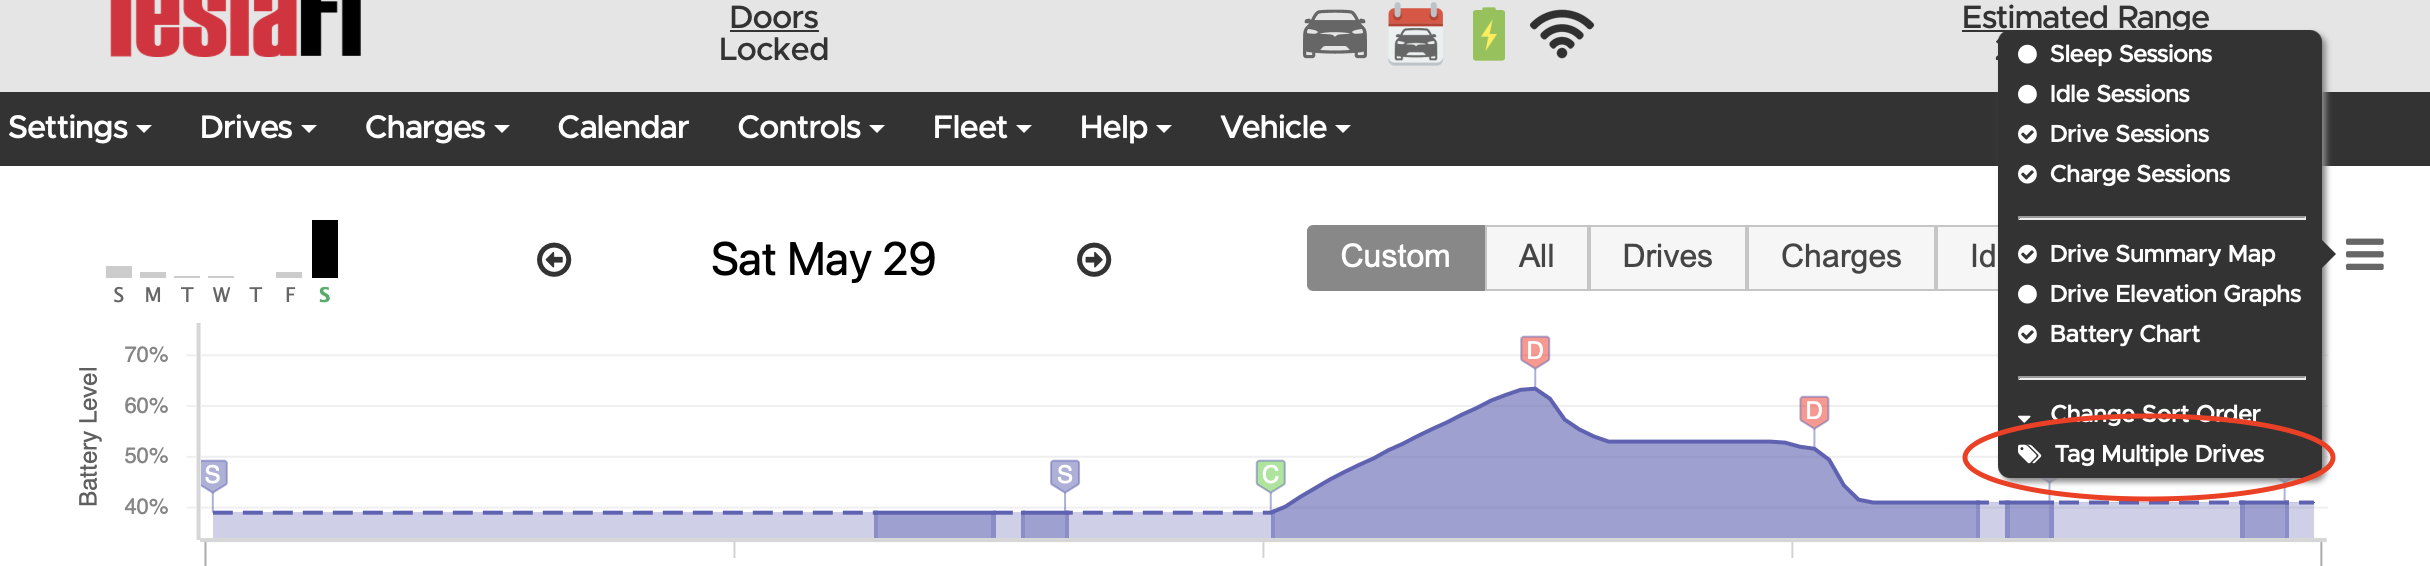Click the gray car status icon
2430x566 pixels.
1334,35
